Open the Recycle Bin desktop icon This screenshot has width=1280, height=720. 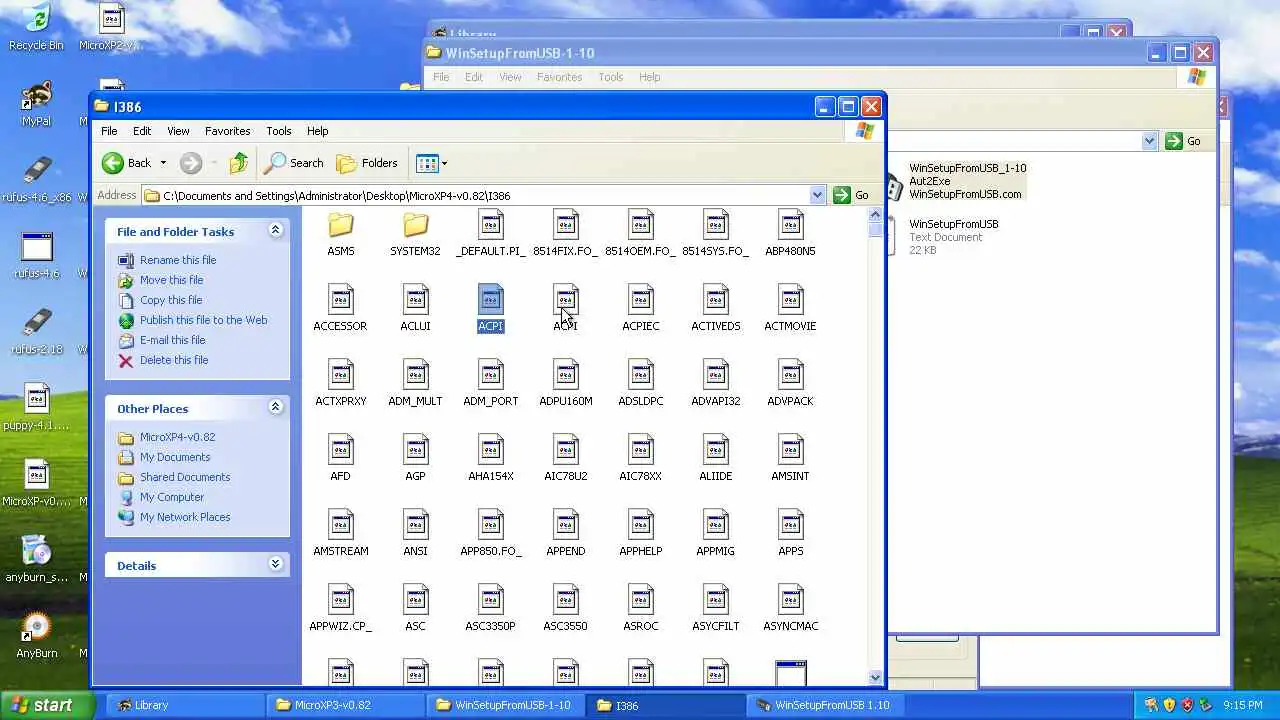click(36, 26)
